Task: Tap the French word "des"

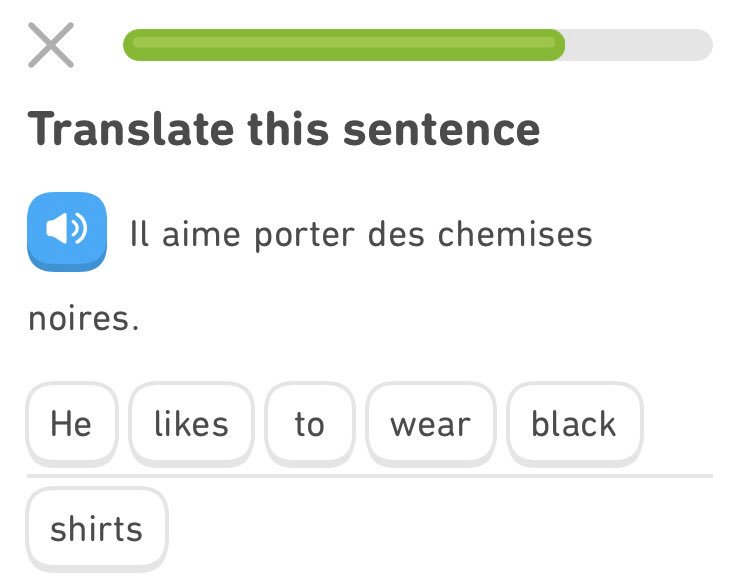Action: (x=396, y=234)
